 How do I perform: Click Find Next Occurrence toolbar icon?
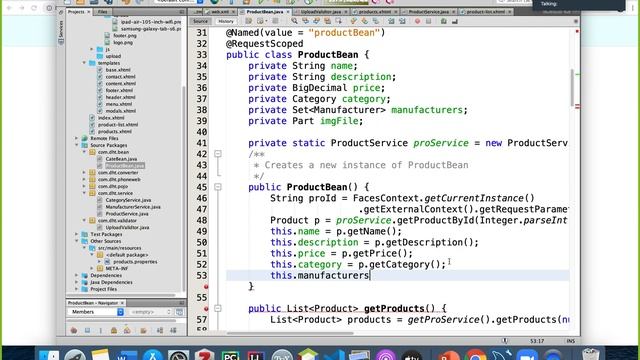pos(316,21)
